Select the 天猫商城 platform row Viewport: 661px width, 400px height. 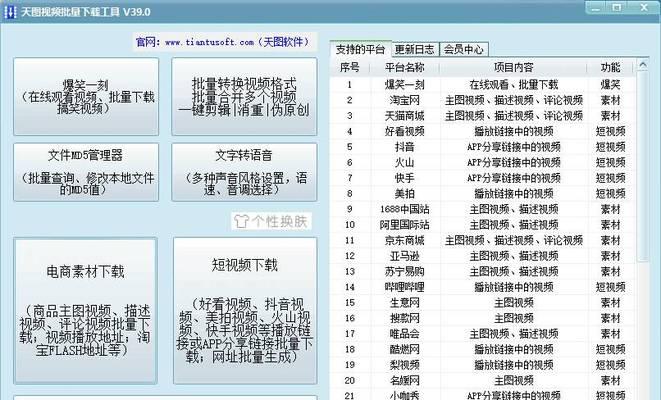[483, 116]
